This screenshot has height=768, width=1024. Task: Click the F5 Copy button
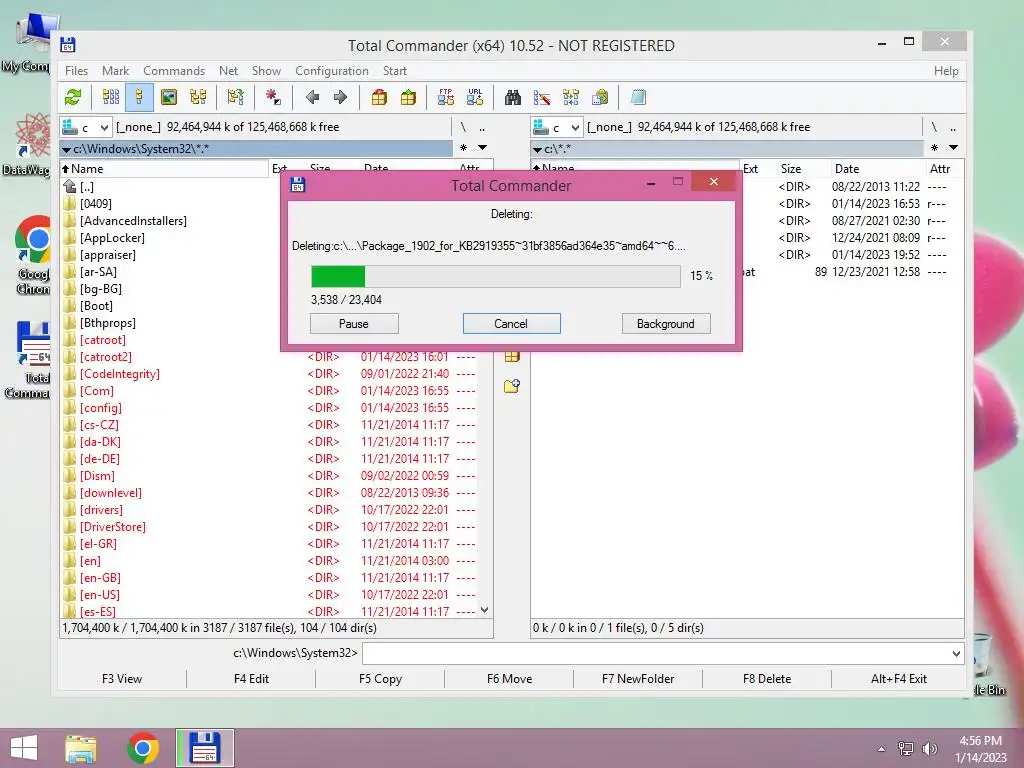(380, 679)
